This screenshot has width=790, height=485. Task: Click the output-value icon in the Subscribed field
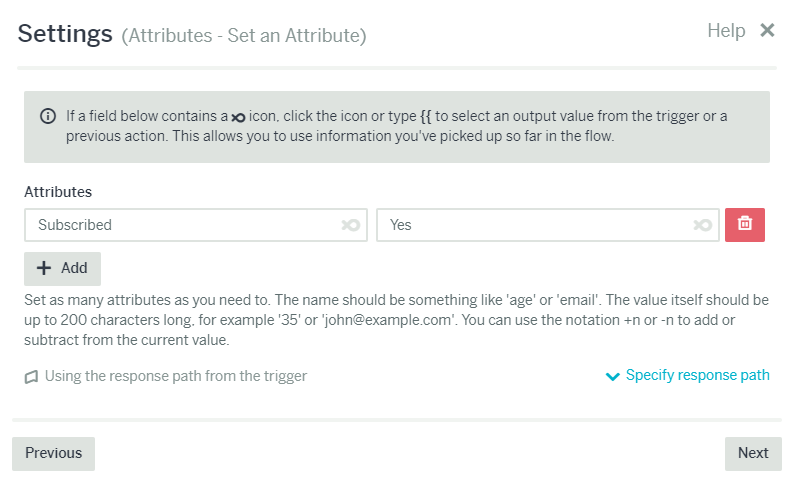pos(351,225)
